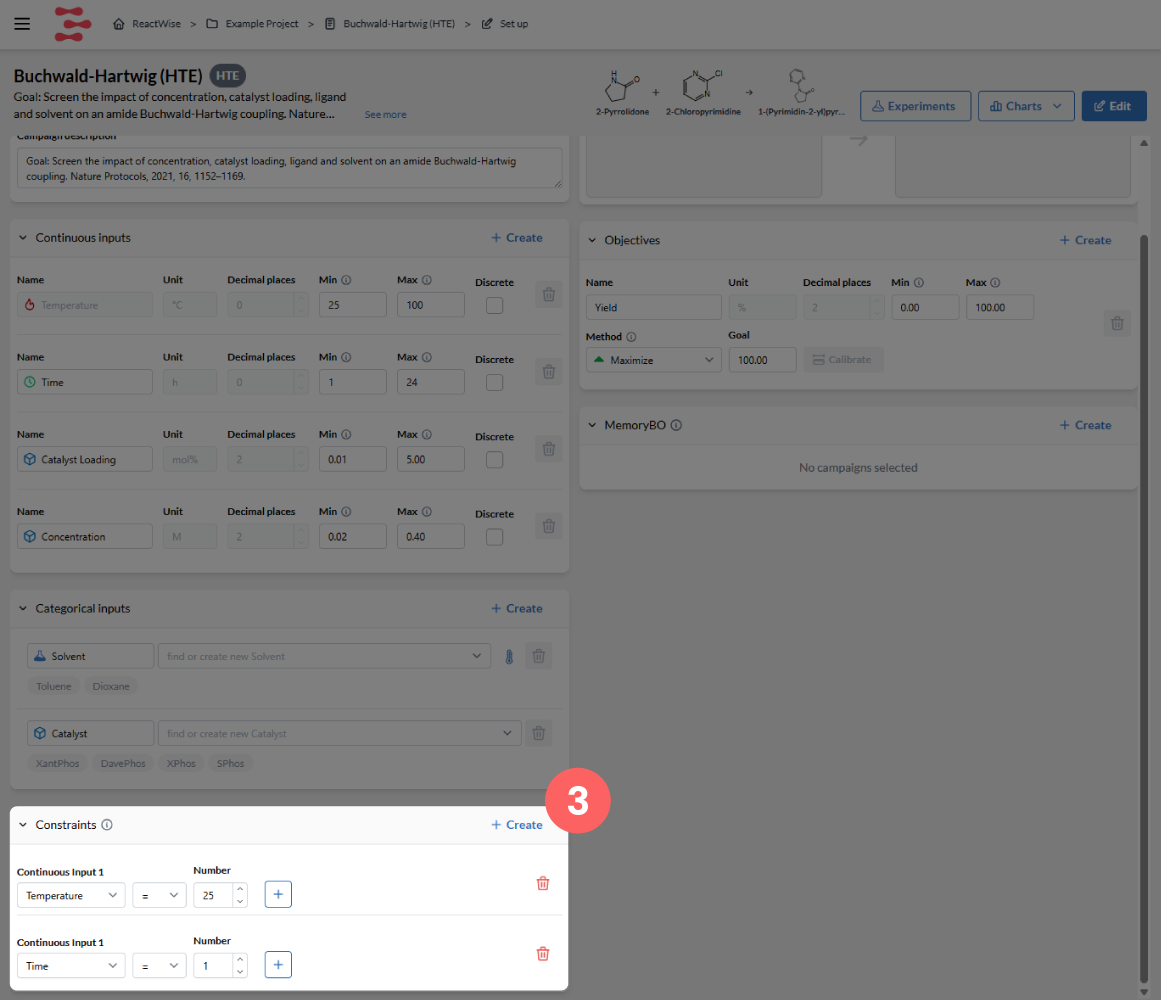Click the ReactWise red logo
1161x1000 pixels.
(x=73, y=24)
